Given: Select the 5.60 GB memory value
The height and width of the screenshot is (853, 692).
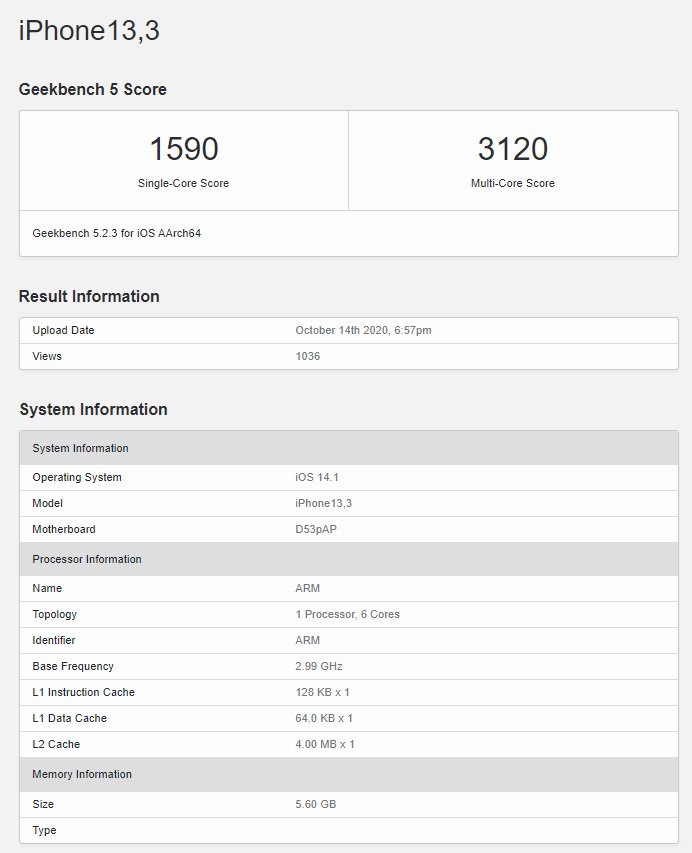Looking at the screenshot, I should click(x=316, y=805).
